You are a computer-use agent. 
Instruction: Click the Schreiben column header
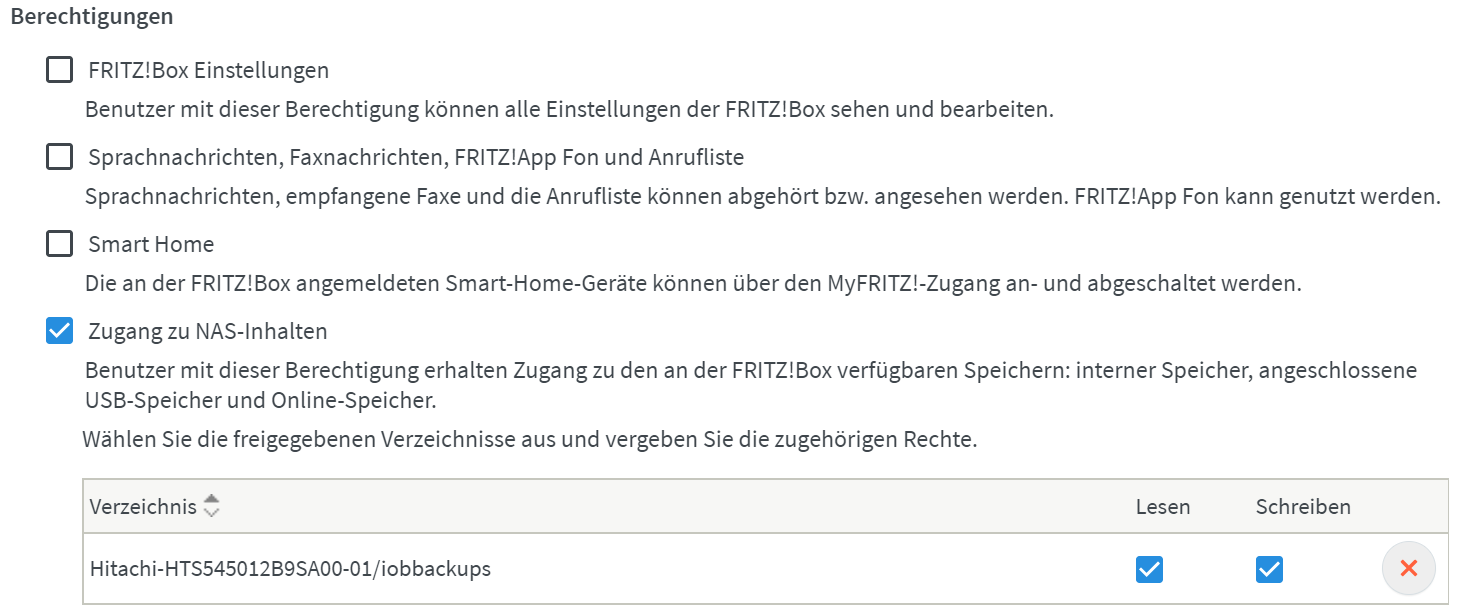tap(1302, 506)
